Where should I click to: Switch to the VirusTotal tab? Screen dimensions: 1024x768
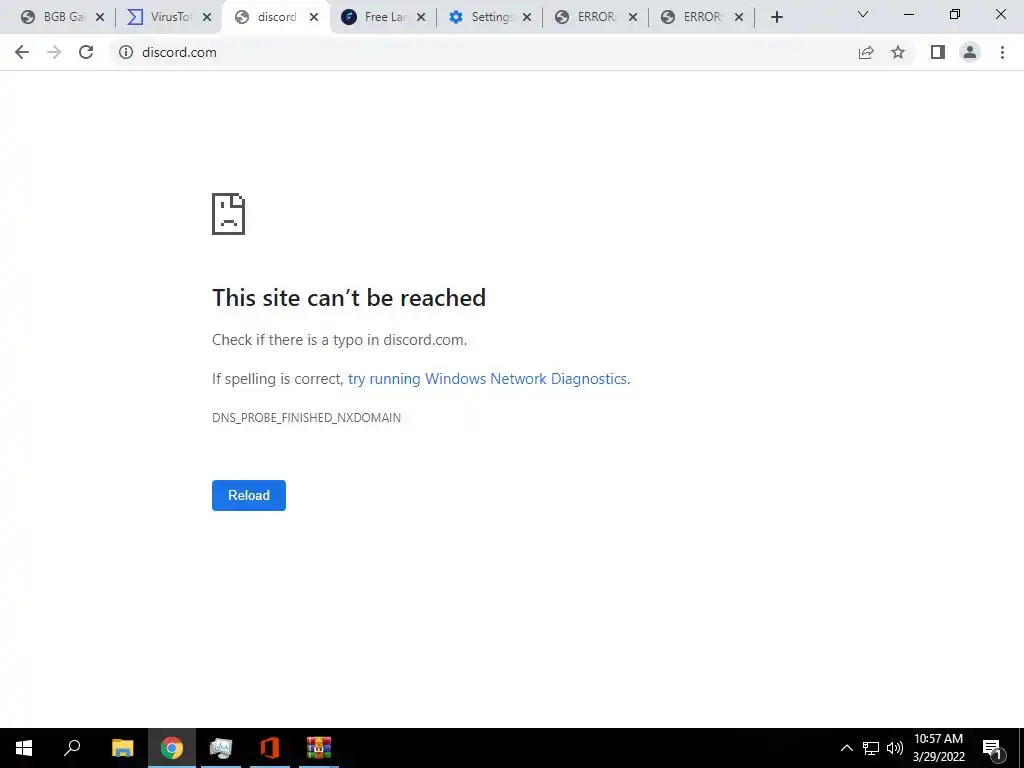click(170, 17)
